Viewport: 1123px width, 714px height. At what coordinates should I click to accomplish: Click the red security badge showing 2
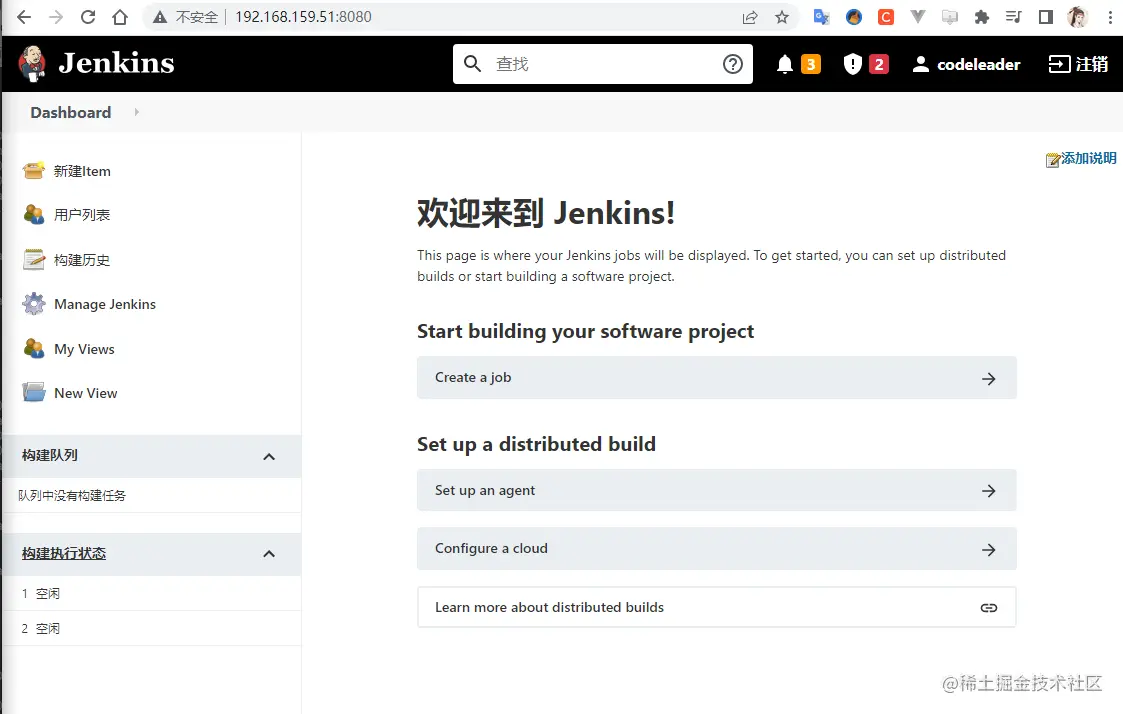click(879, 64)
